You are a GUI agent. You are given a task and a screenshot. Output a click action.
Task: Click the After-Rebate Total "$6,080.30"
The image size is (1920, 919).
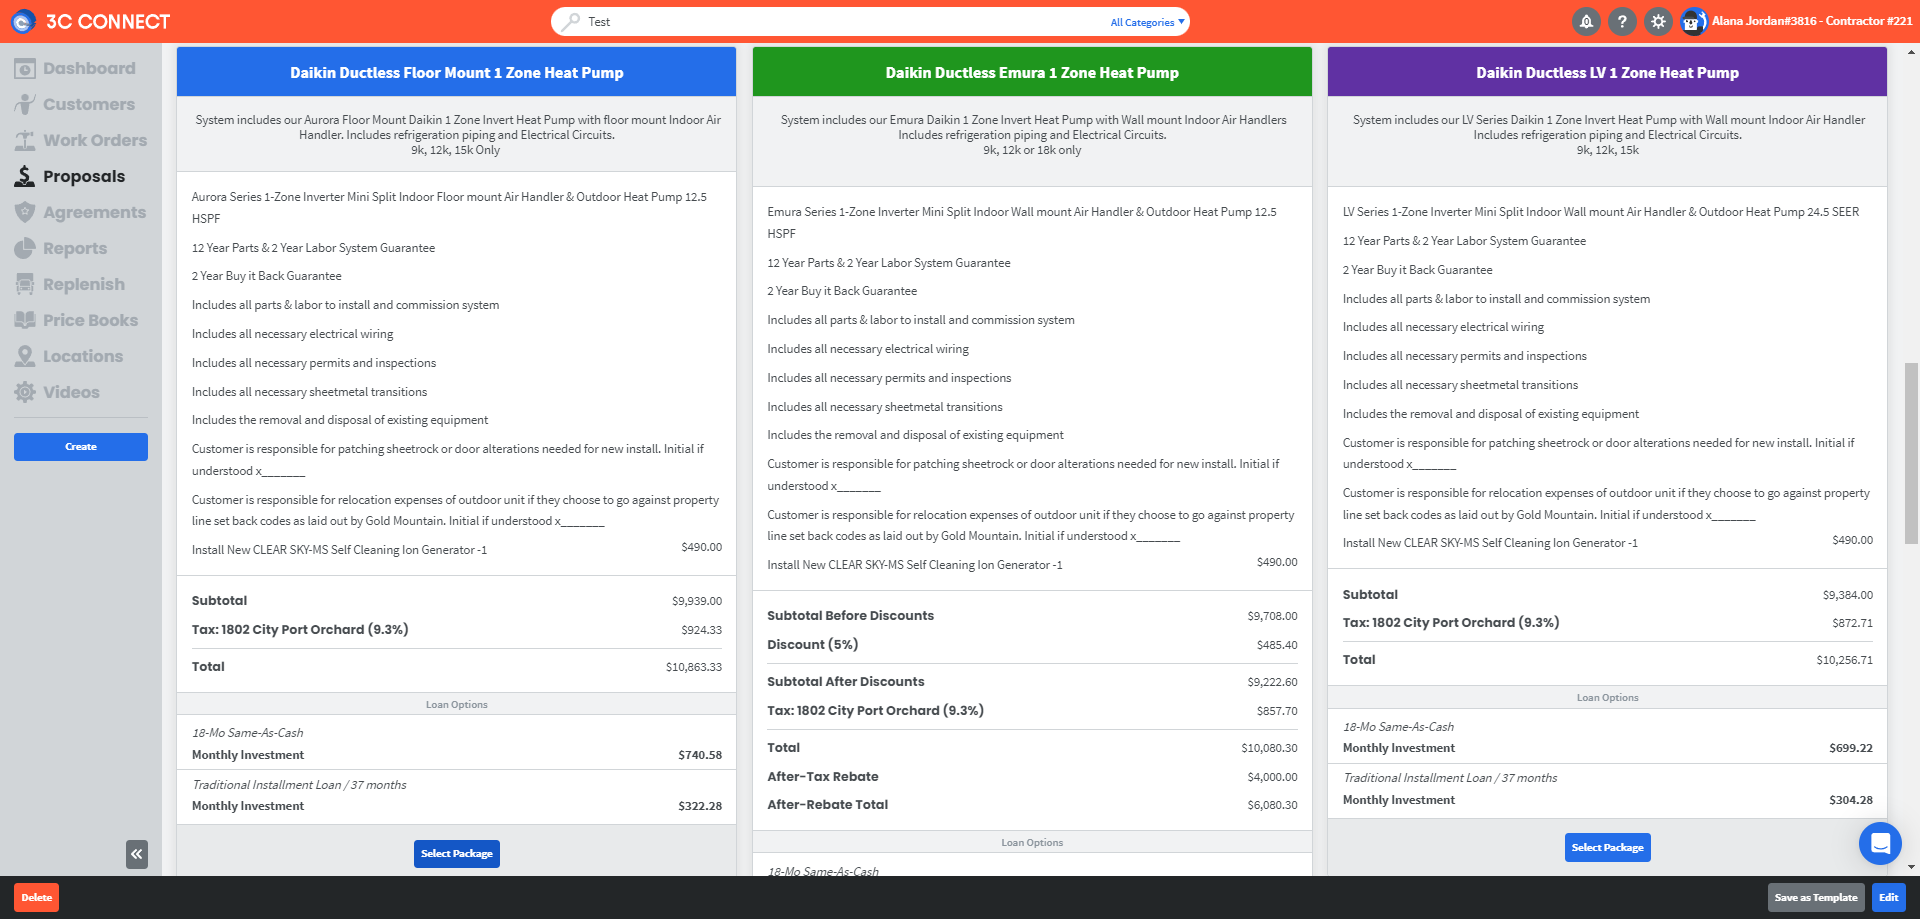coord(1272,805)
